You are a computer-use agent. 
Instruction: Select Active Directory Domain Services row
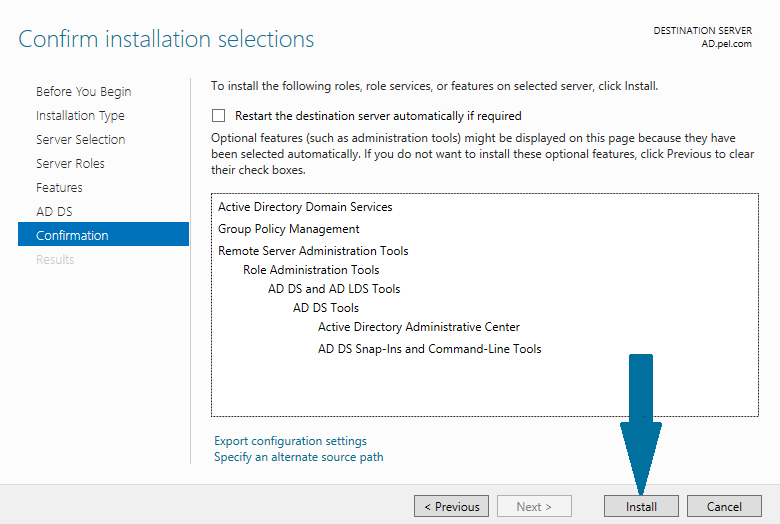(x=305, y=207)
